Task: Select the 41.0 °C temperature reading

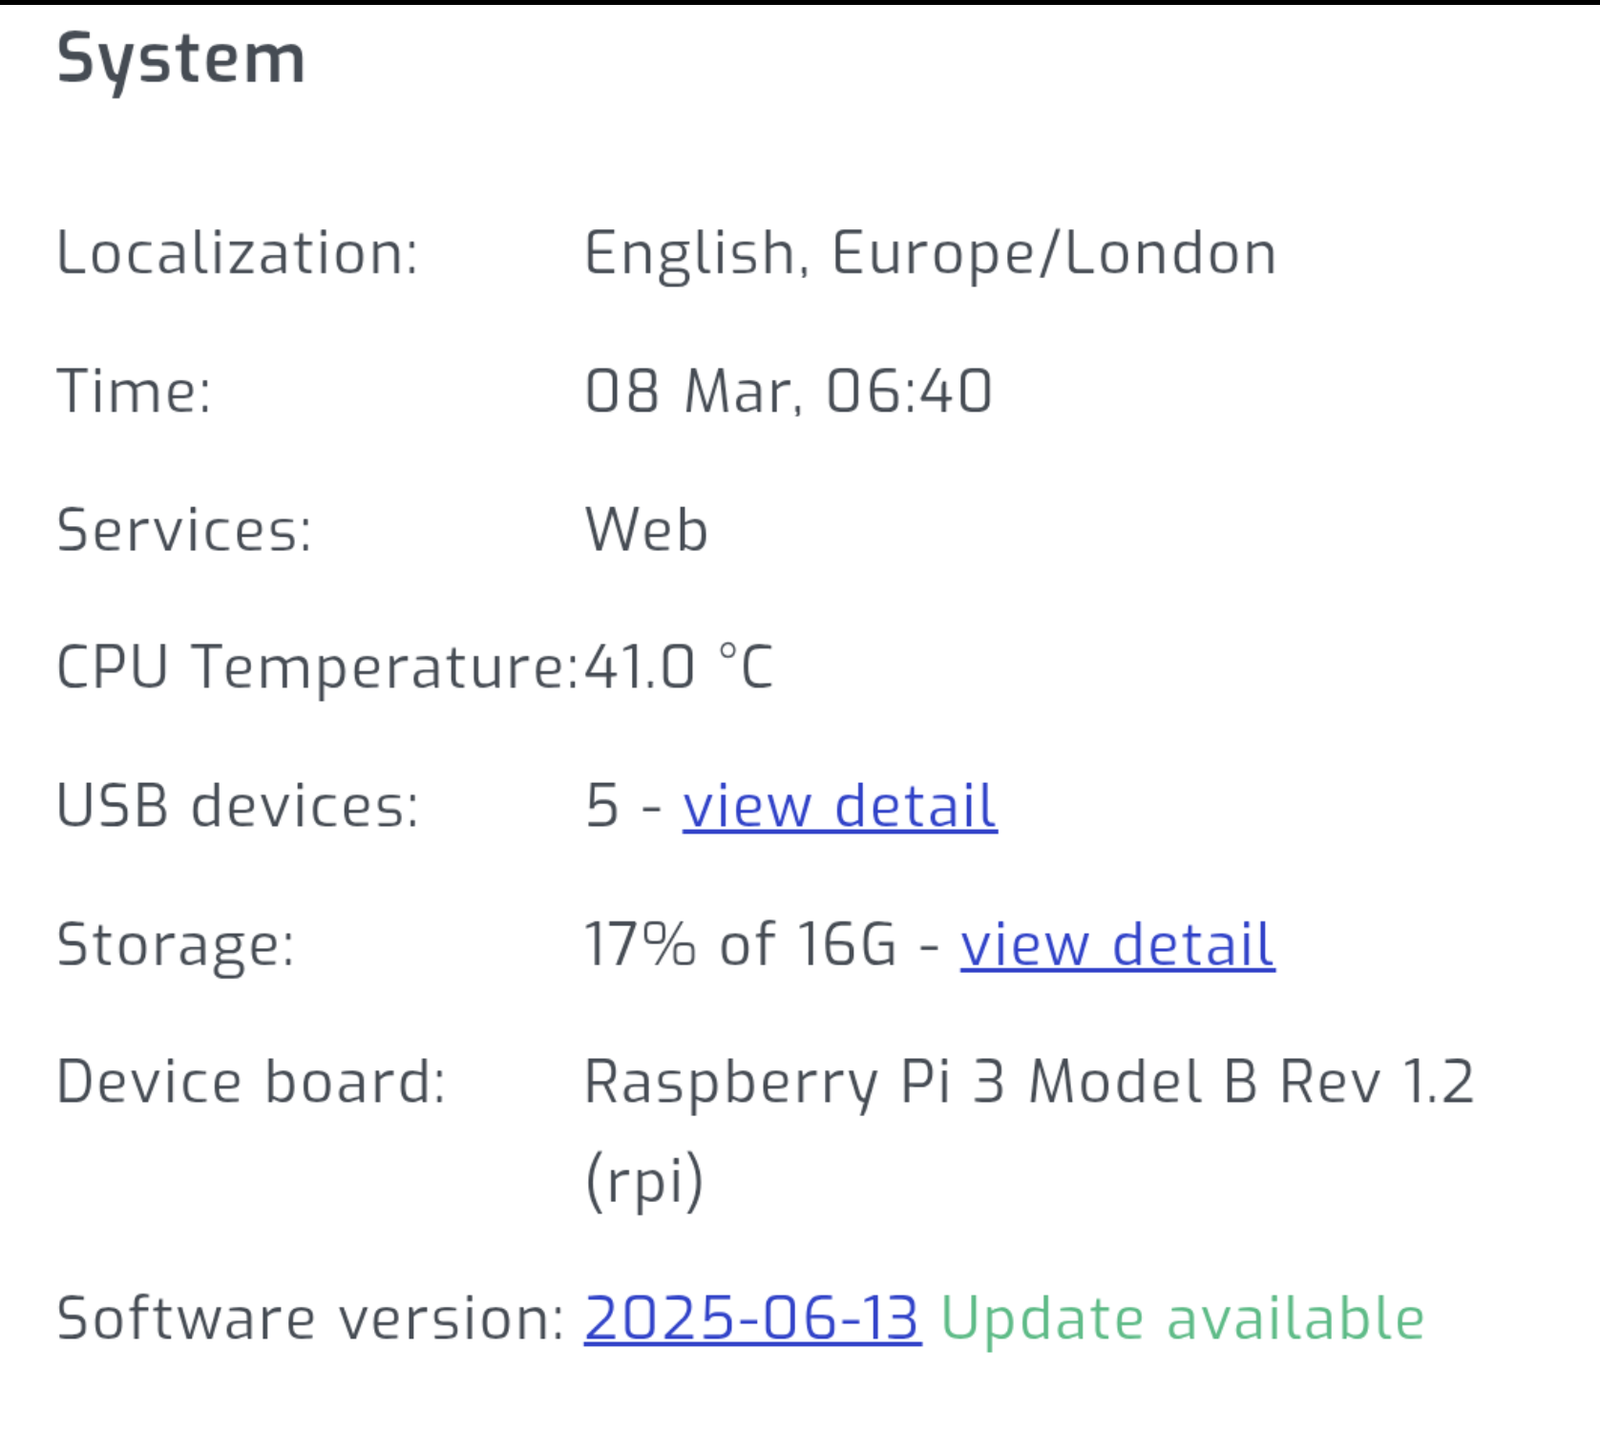Action: 680,668
